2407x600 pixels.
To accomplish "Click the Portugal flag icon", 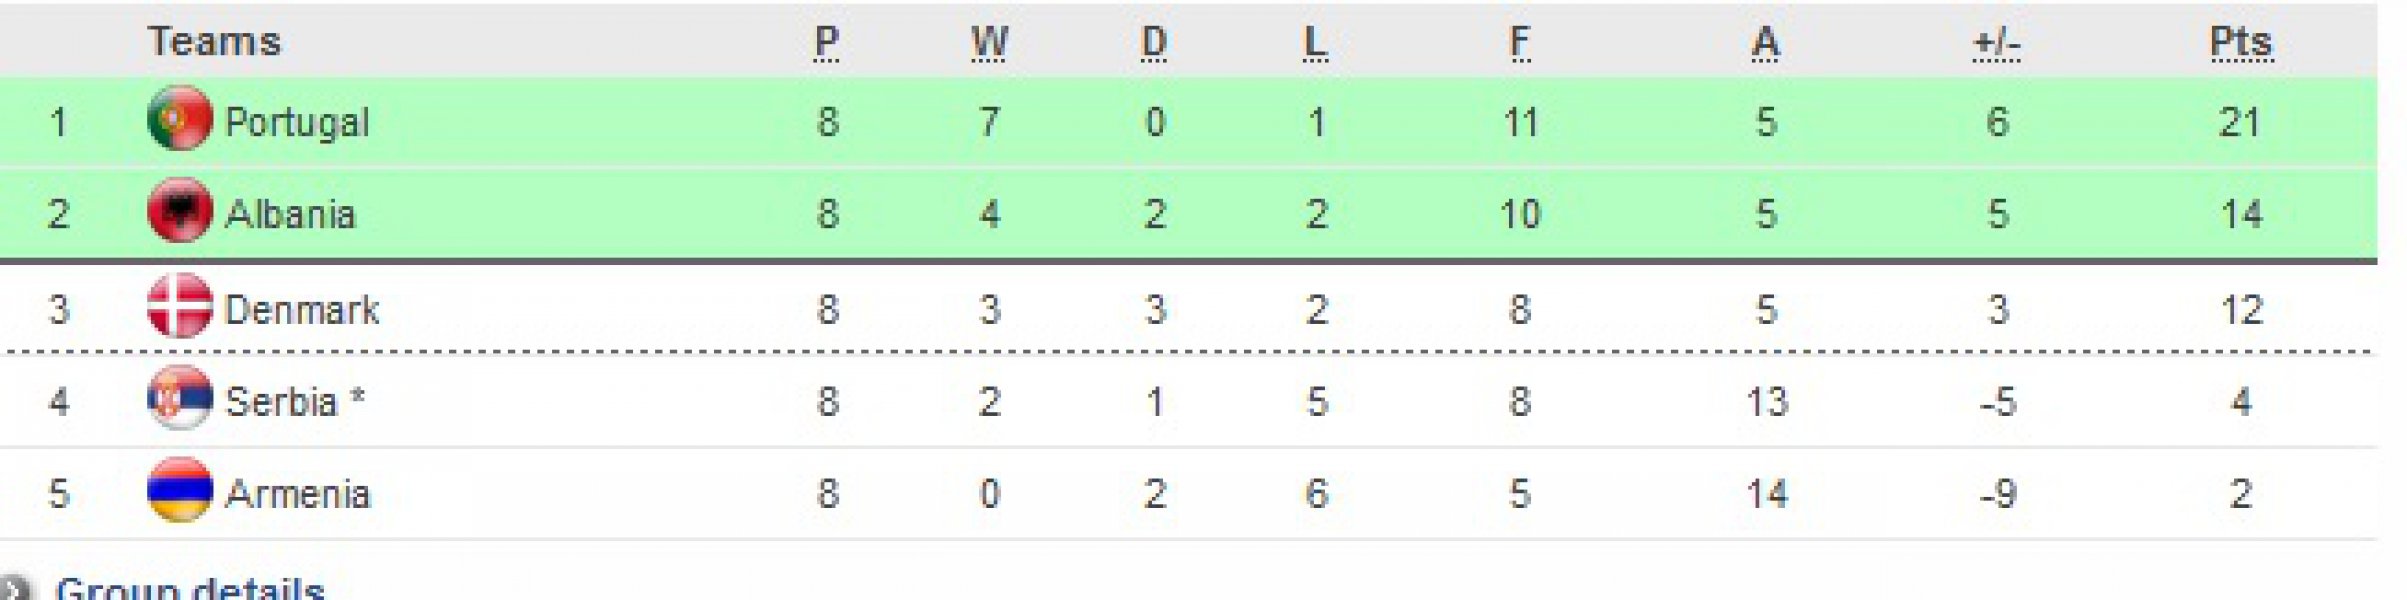I will click(x=179, y=119).
